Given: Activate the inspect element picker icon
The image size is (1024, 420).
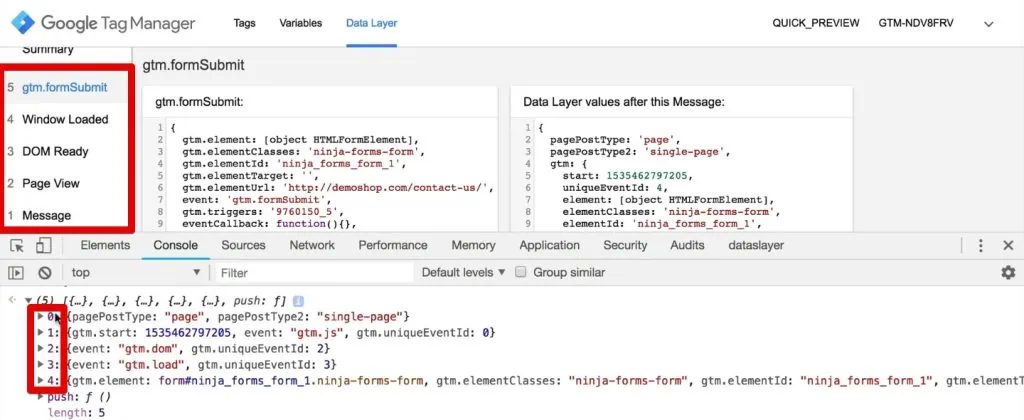Looking at the screenshot, I should [x=18, y=246].
